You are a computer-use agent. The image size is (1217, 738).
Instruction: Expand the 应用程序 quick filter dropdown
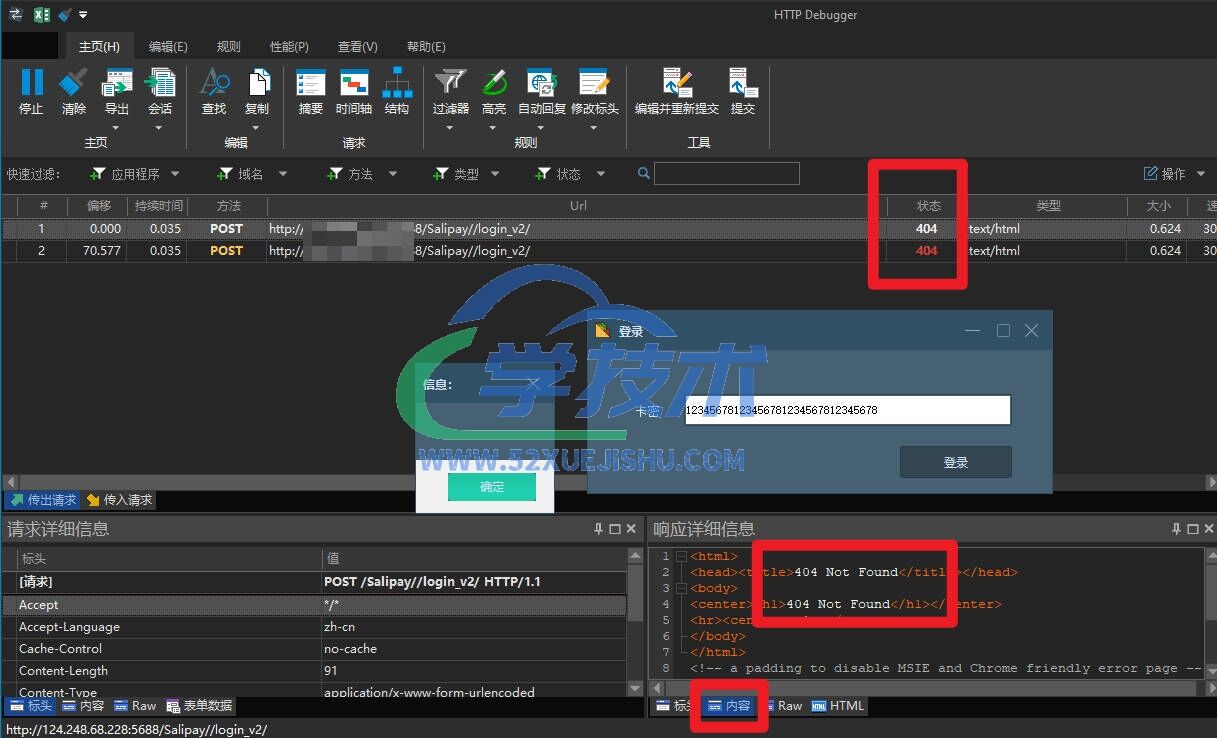point(136,174)
